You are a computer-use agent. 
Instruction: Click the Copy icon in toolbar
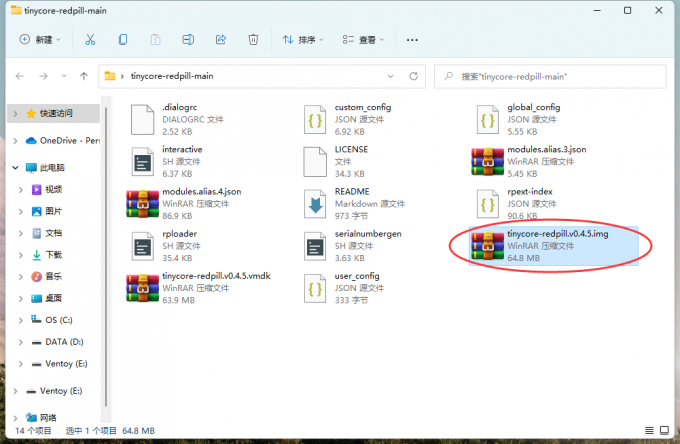(122, 40)
